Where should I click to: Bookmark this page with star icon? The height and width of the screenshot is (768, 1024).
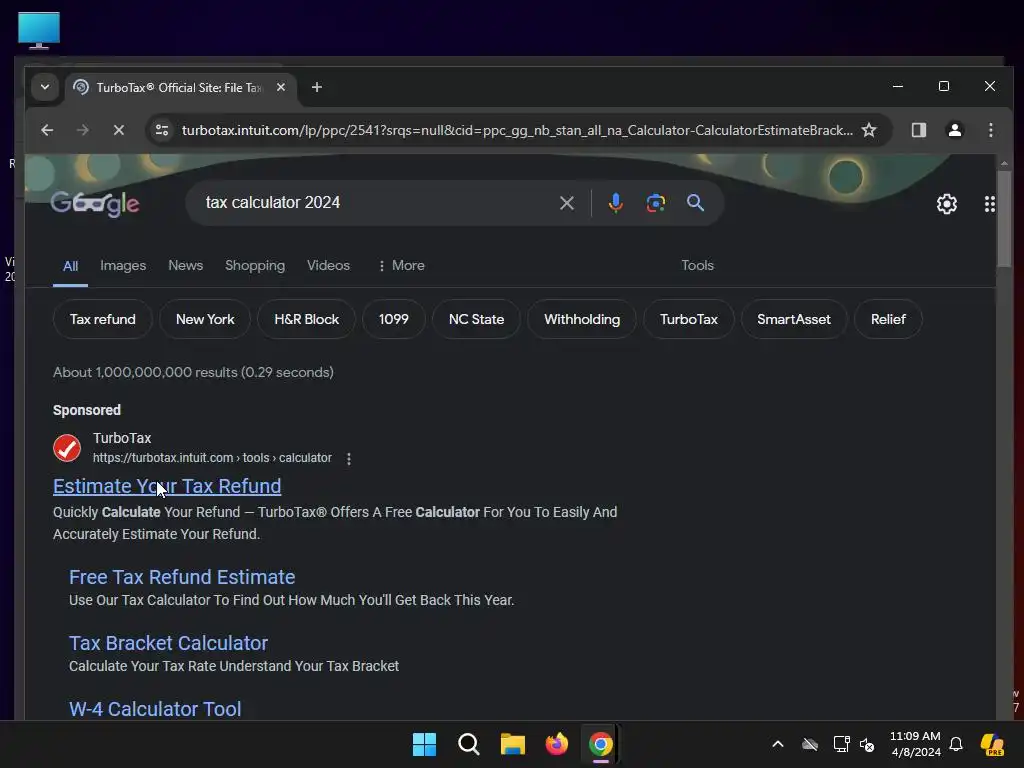(x=869, y=130)
